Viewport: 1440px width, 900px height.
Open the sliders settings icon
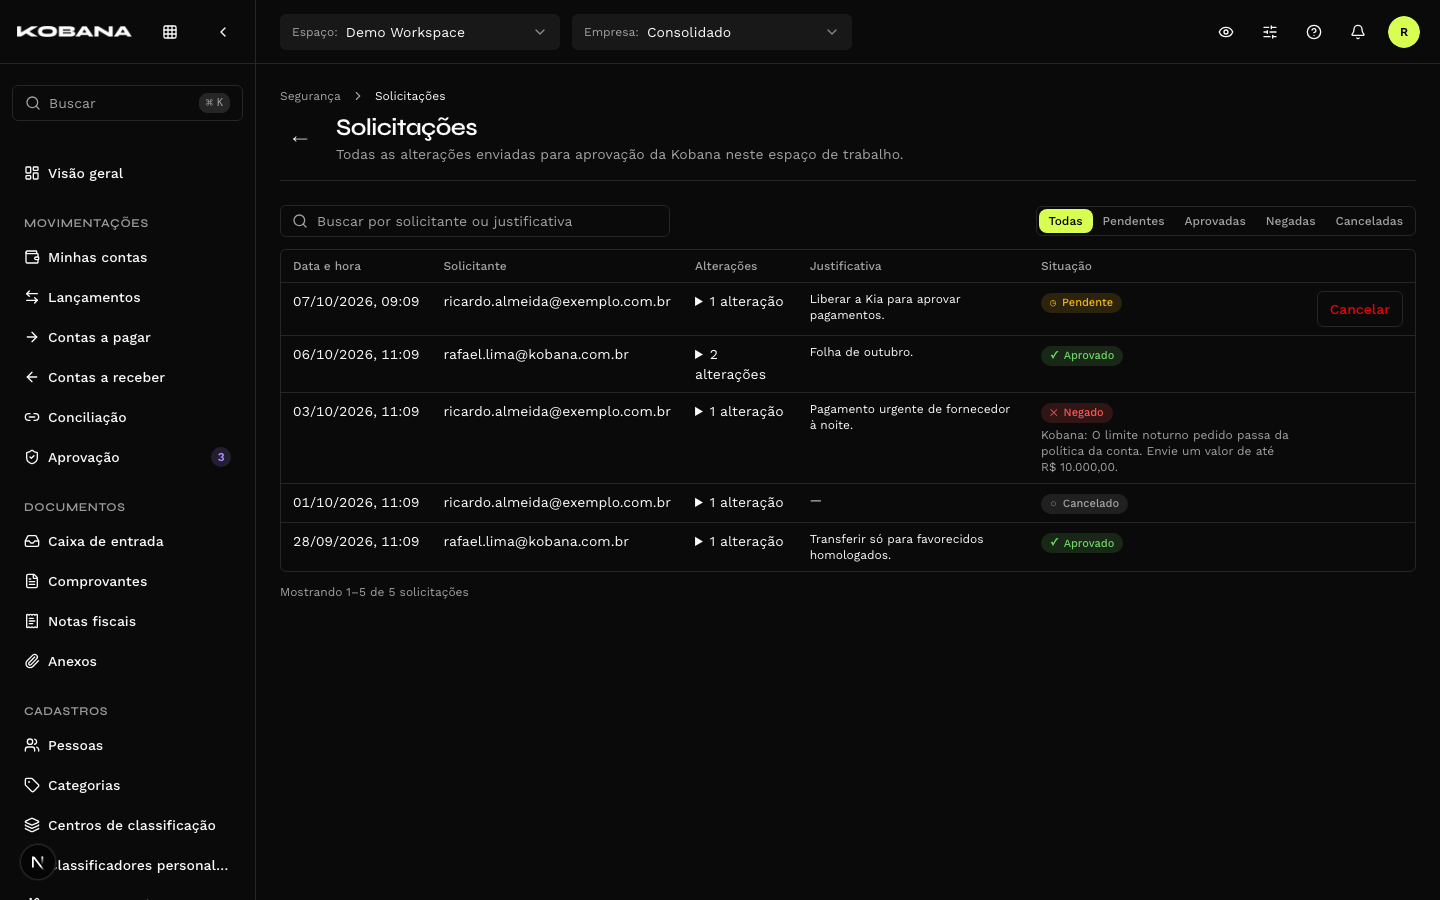click(x=1270, y=32)
